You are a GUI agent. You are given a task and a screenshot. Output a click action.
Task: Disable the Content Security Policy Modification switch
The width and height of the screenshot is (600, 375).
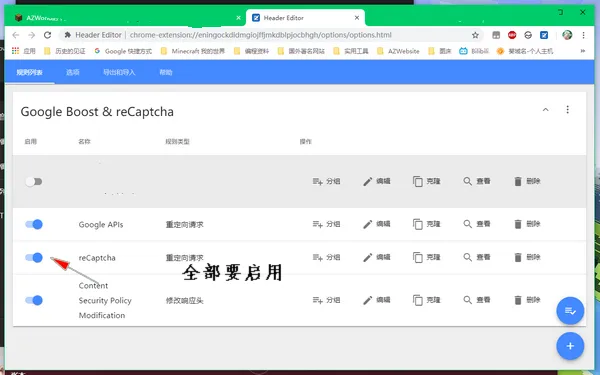tap(34, 300)
